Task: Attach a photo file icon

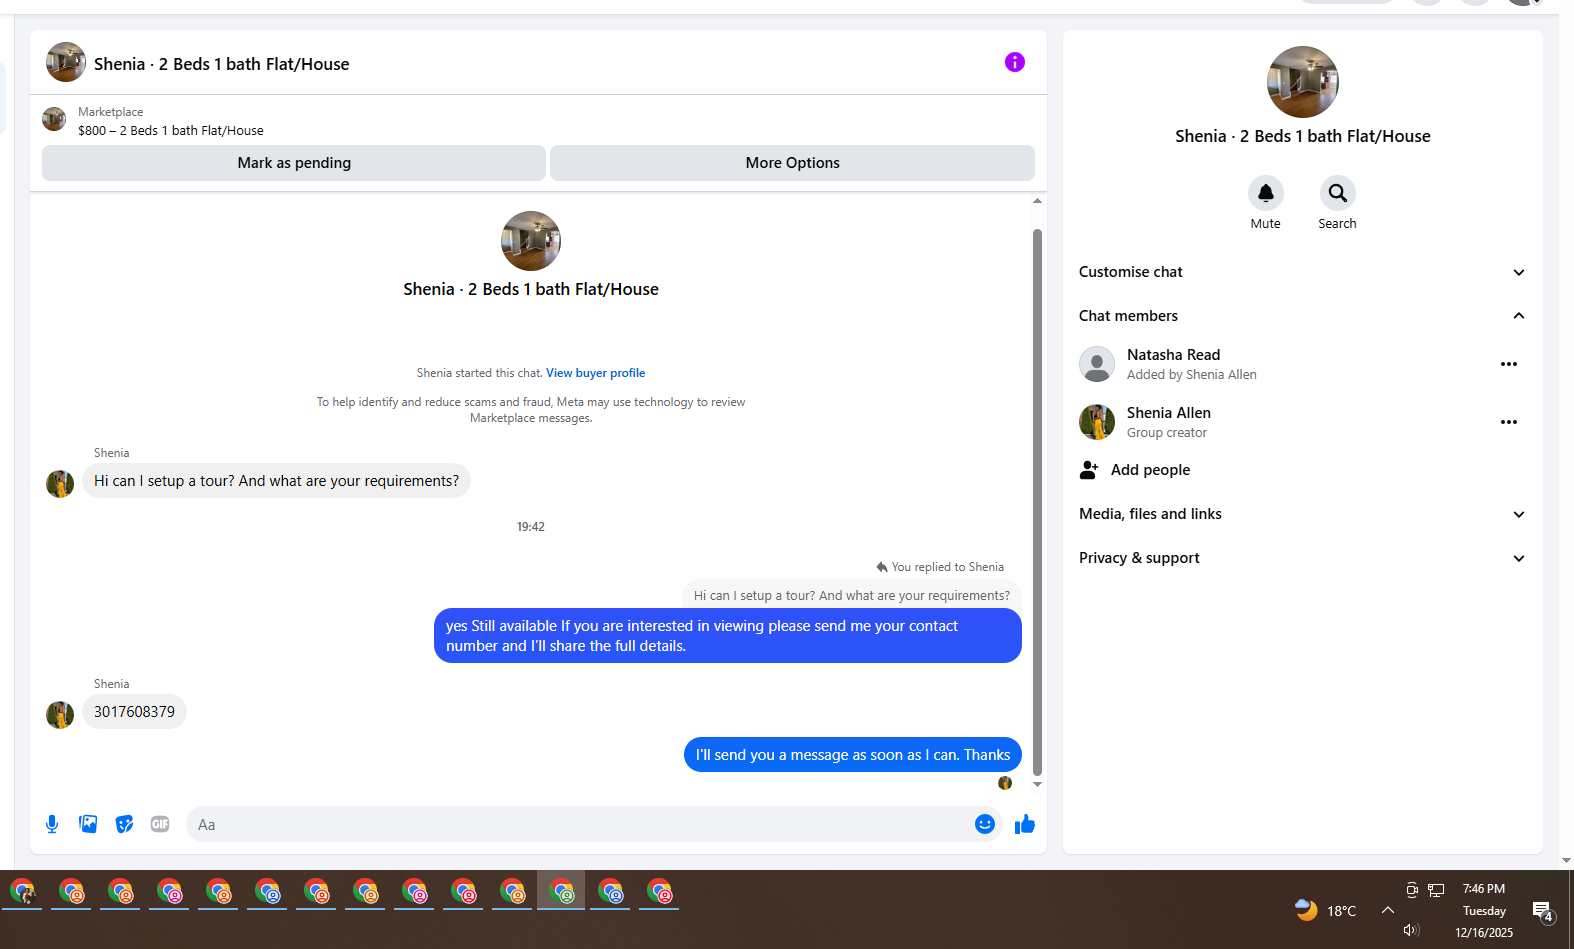Action: 88,824
